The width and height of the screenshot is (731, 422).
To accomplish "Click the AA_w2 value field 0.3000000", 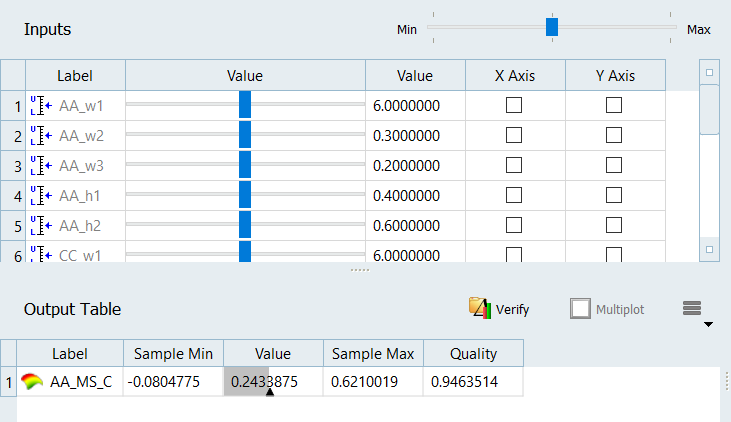I will click(x=415, y=136).
